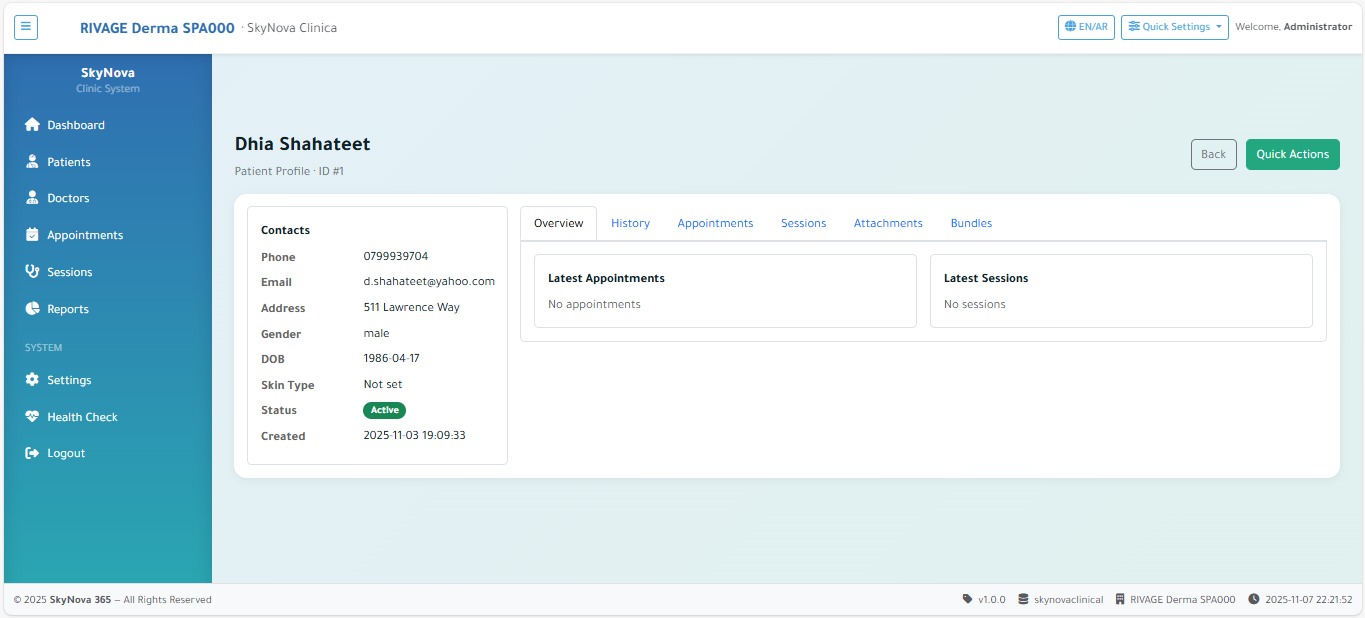
Task: Click the hamburger menu icon to toggle sidebar
Action: point(26,27)
